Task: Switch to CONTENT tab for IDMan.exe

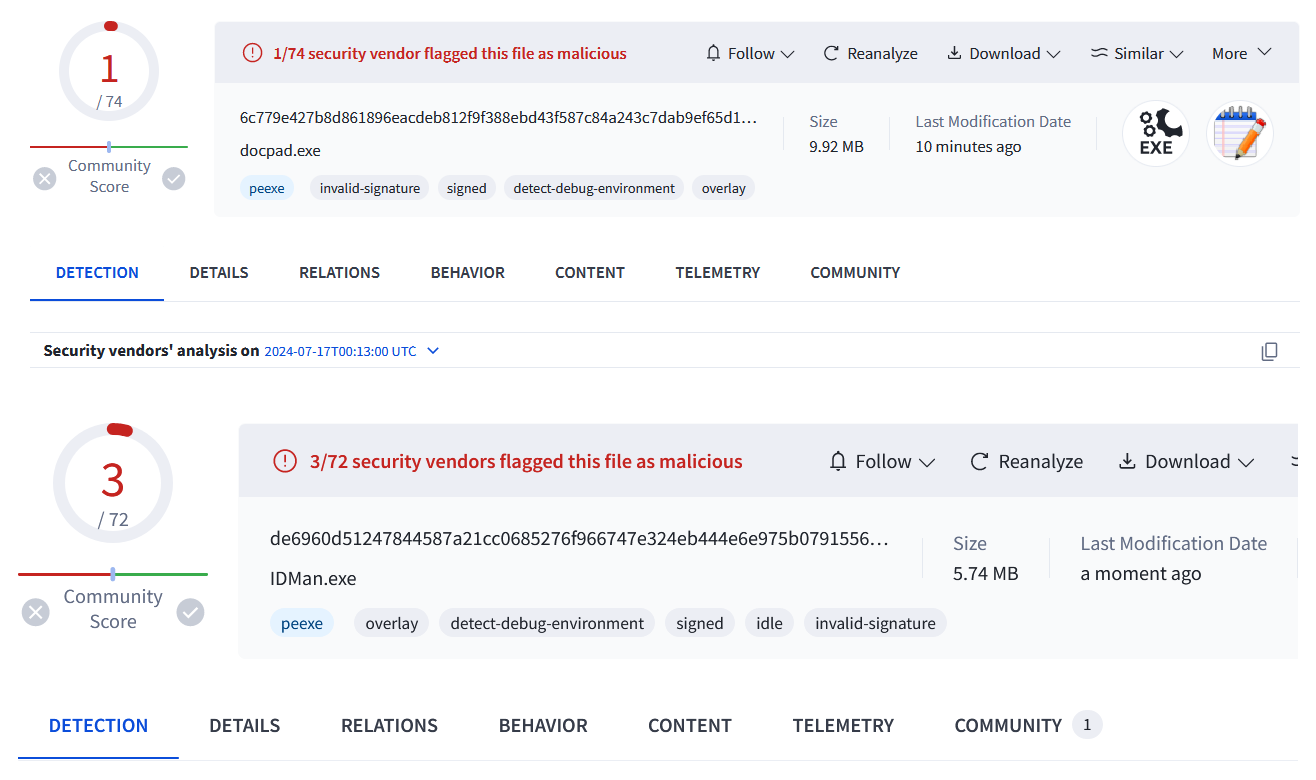Action: coord(690,726)
